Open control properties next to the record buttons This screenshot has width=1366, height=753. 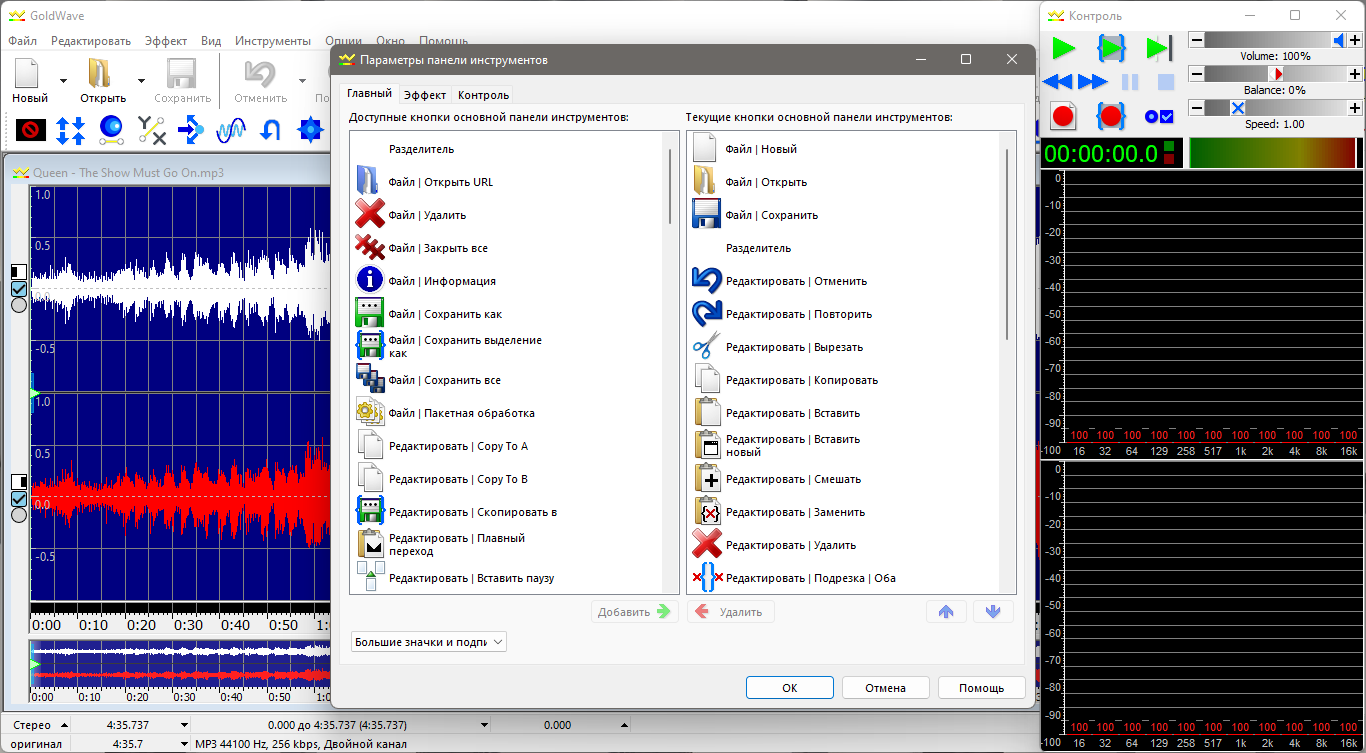click(1159, 117)
